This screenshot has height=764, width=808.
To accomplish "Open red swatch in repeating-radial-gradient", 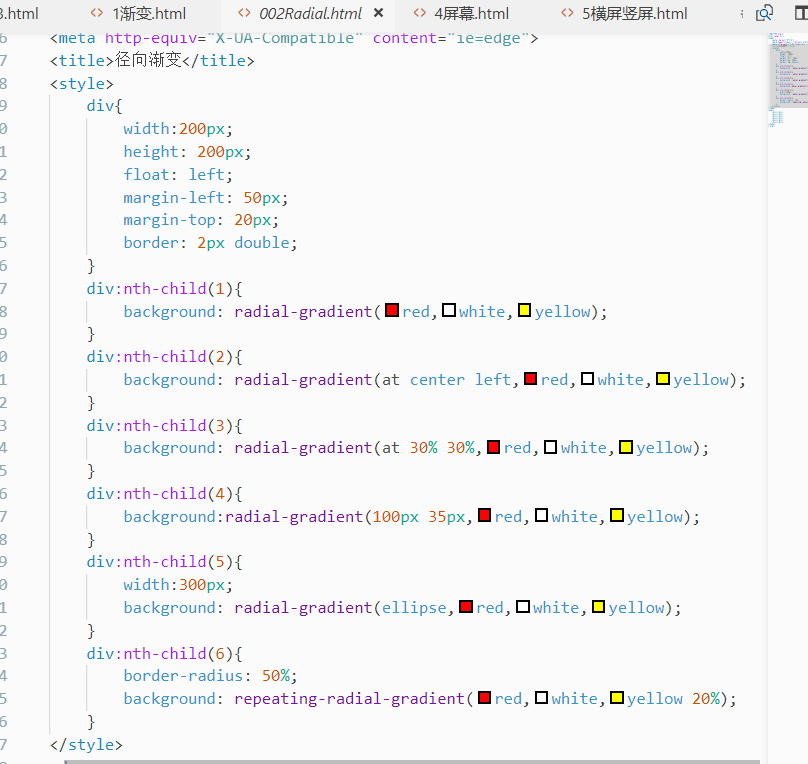I will [x=484, y=698].
